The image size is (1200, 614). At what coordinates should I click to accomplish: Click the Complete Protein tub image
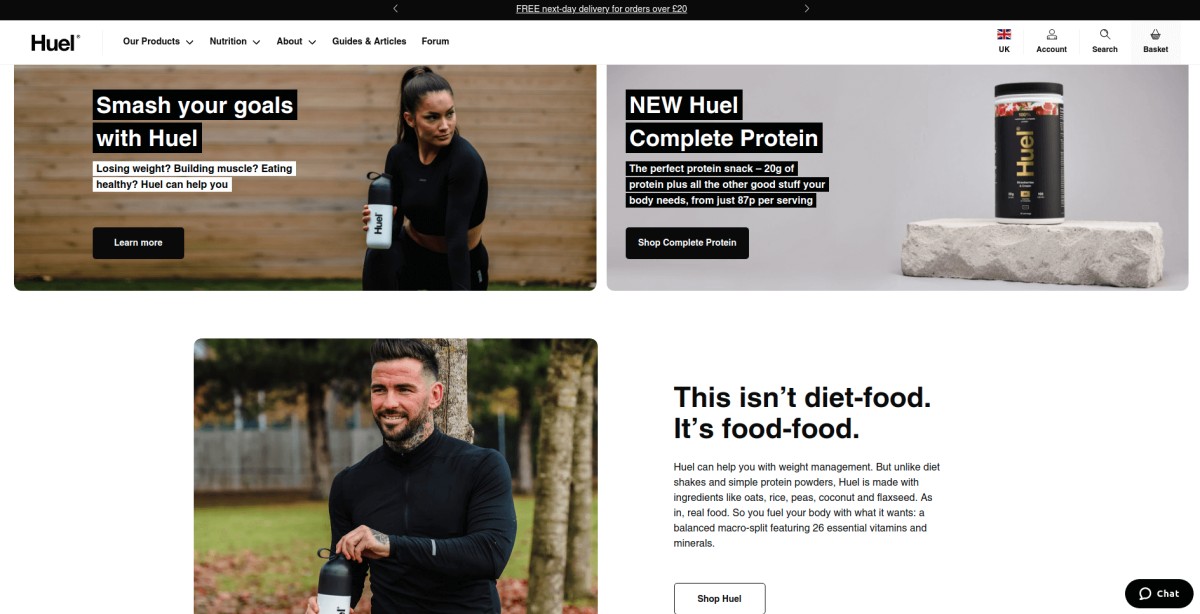click(x=1027, y=150)
